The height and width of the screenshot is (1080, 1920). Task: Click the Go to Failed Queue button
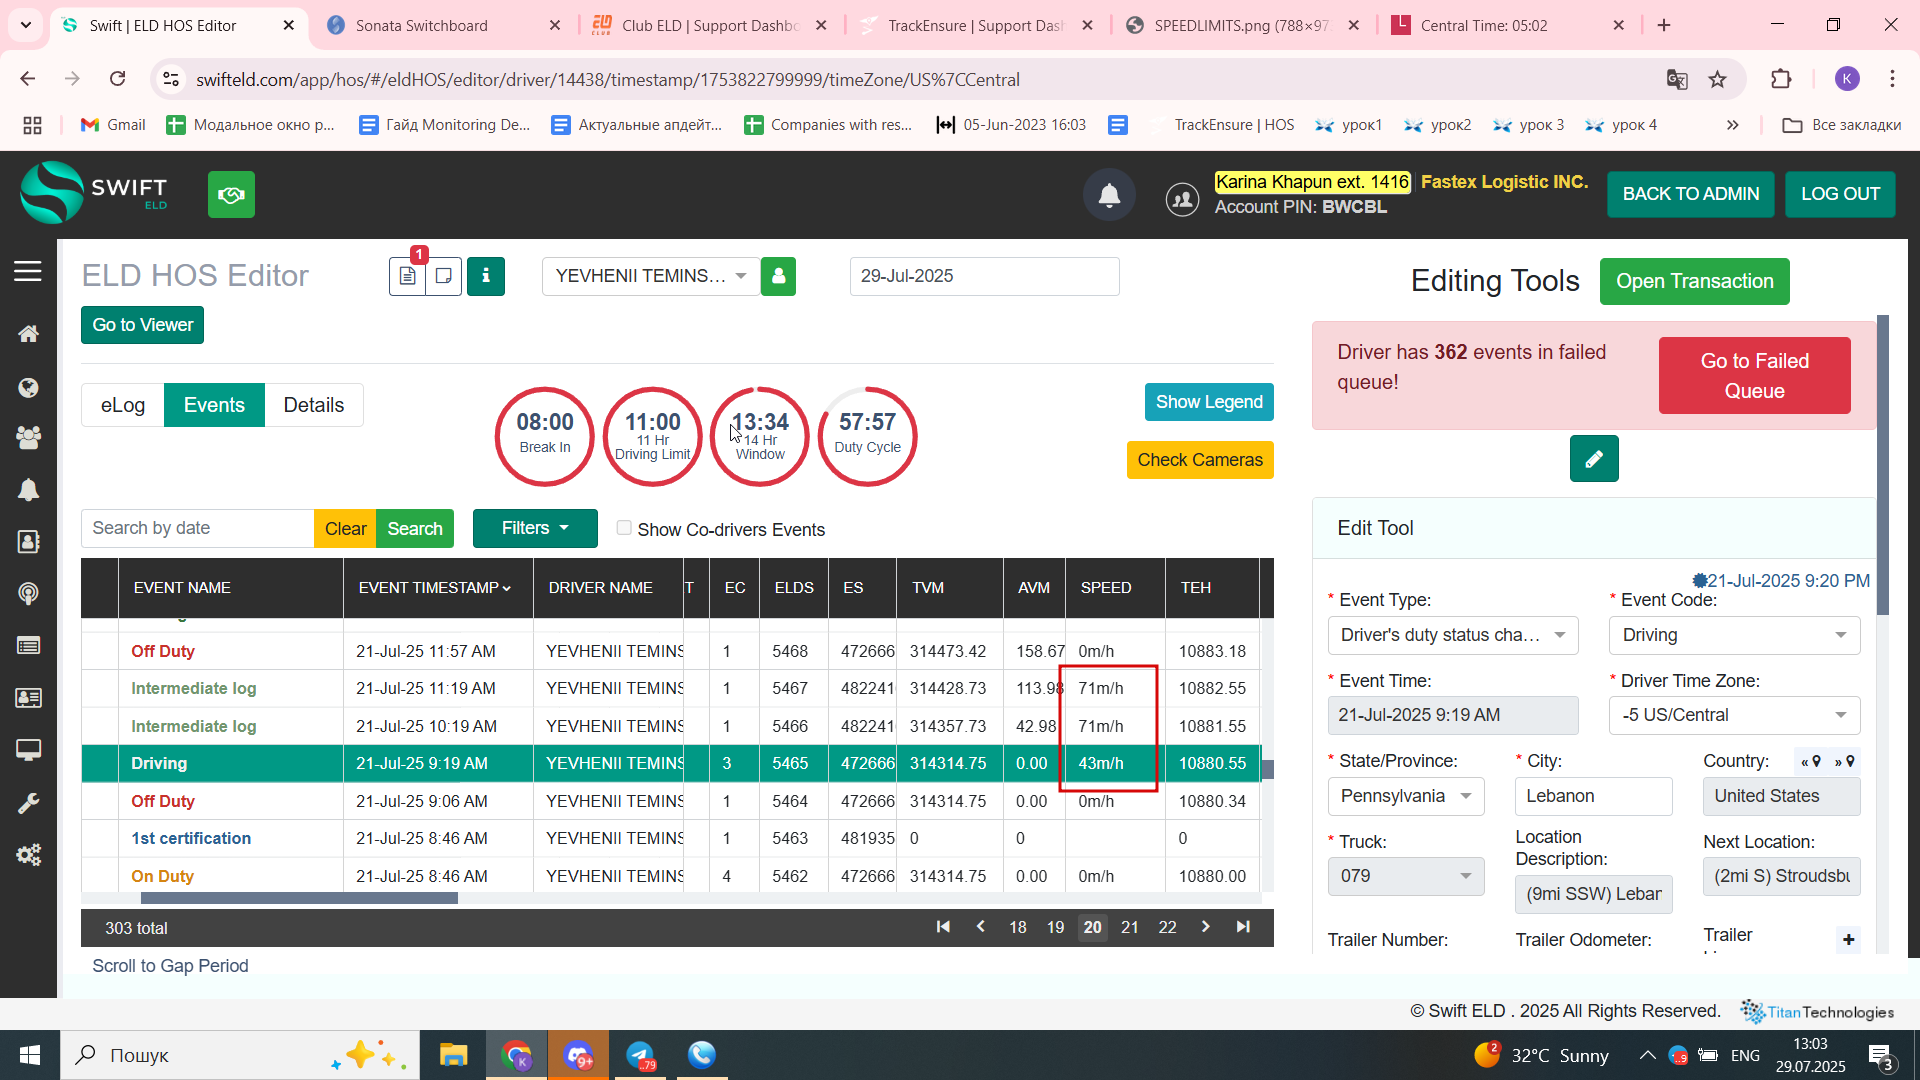(x=1754, y=376)
